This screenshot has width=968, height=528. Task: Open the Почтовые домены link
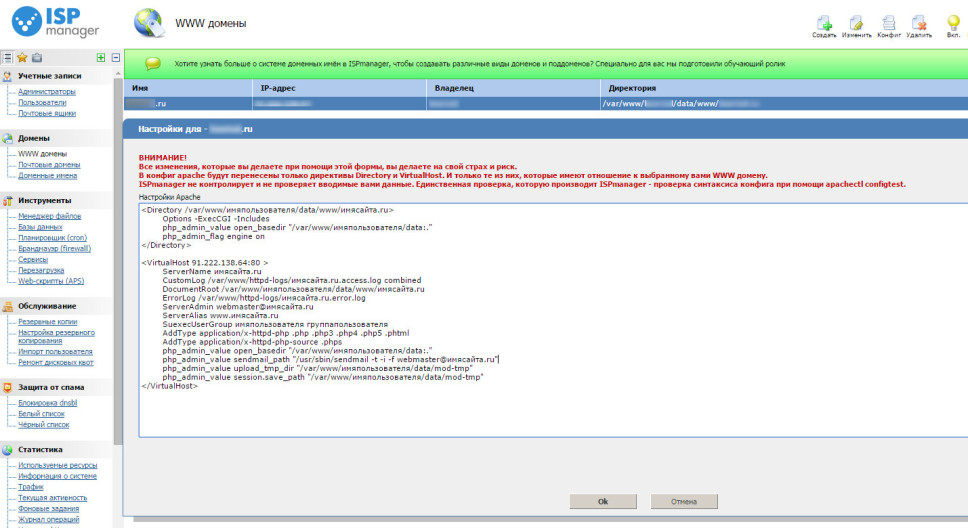point(49,165)
